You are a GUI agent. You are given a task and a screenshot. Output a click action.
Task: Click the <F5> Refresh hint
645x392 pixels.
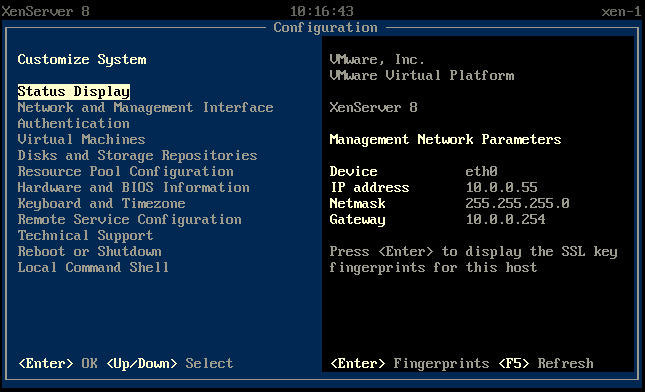tap(546, 364)
